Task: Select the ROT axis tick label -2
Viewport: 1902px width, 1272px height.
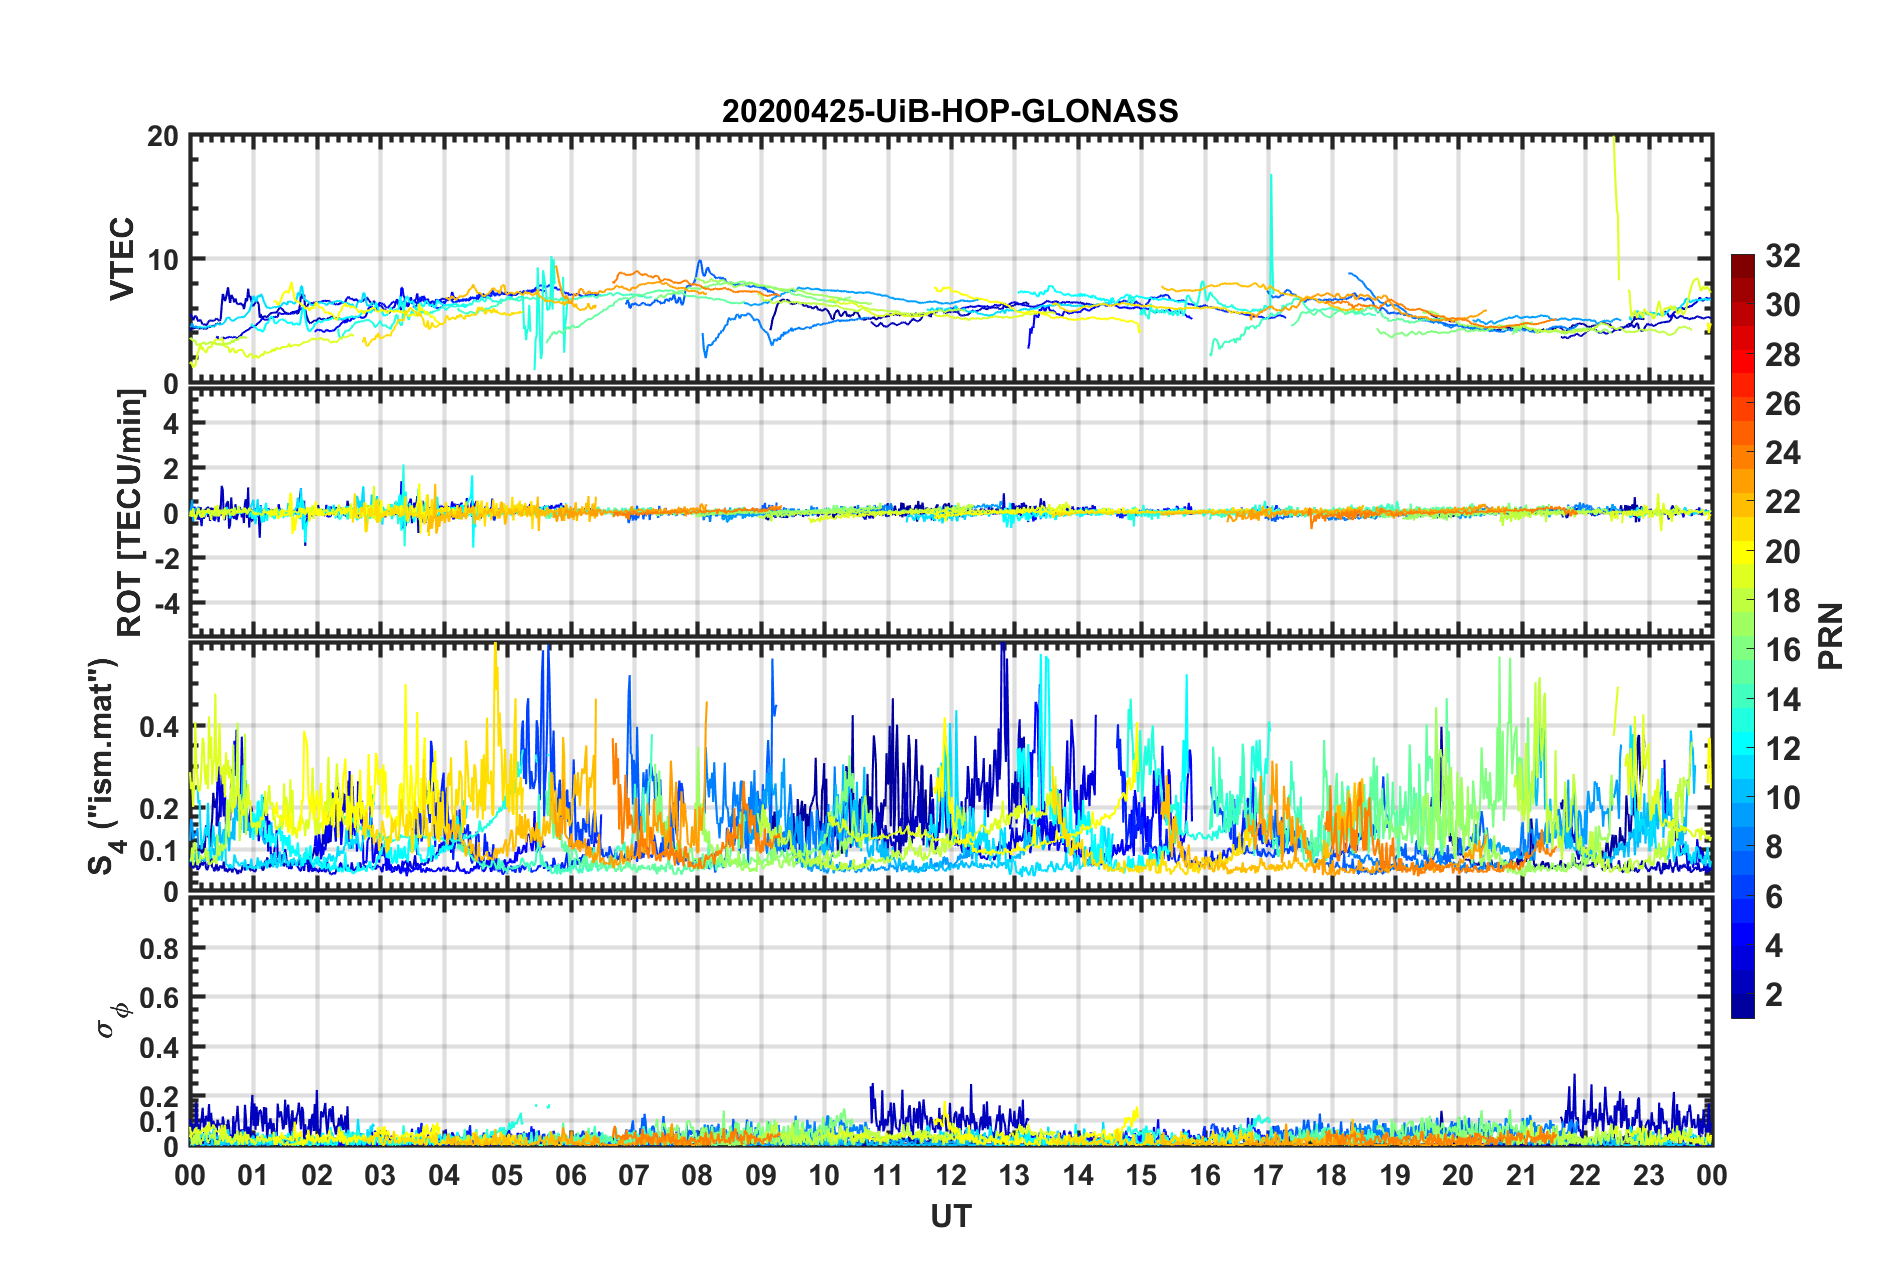Action: click(x=167, y=559)
